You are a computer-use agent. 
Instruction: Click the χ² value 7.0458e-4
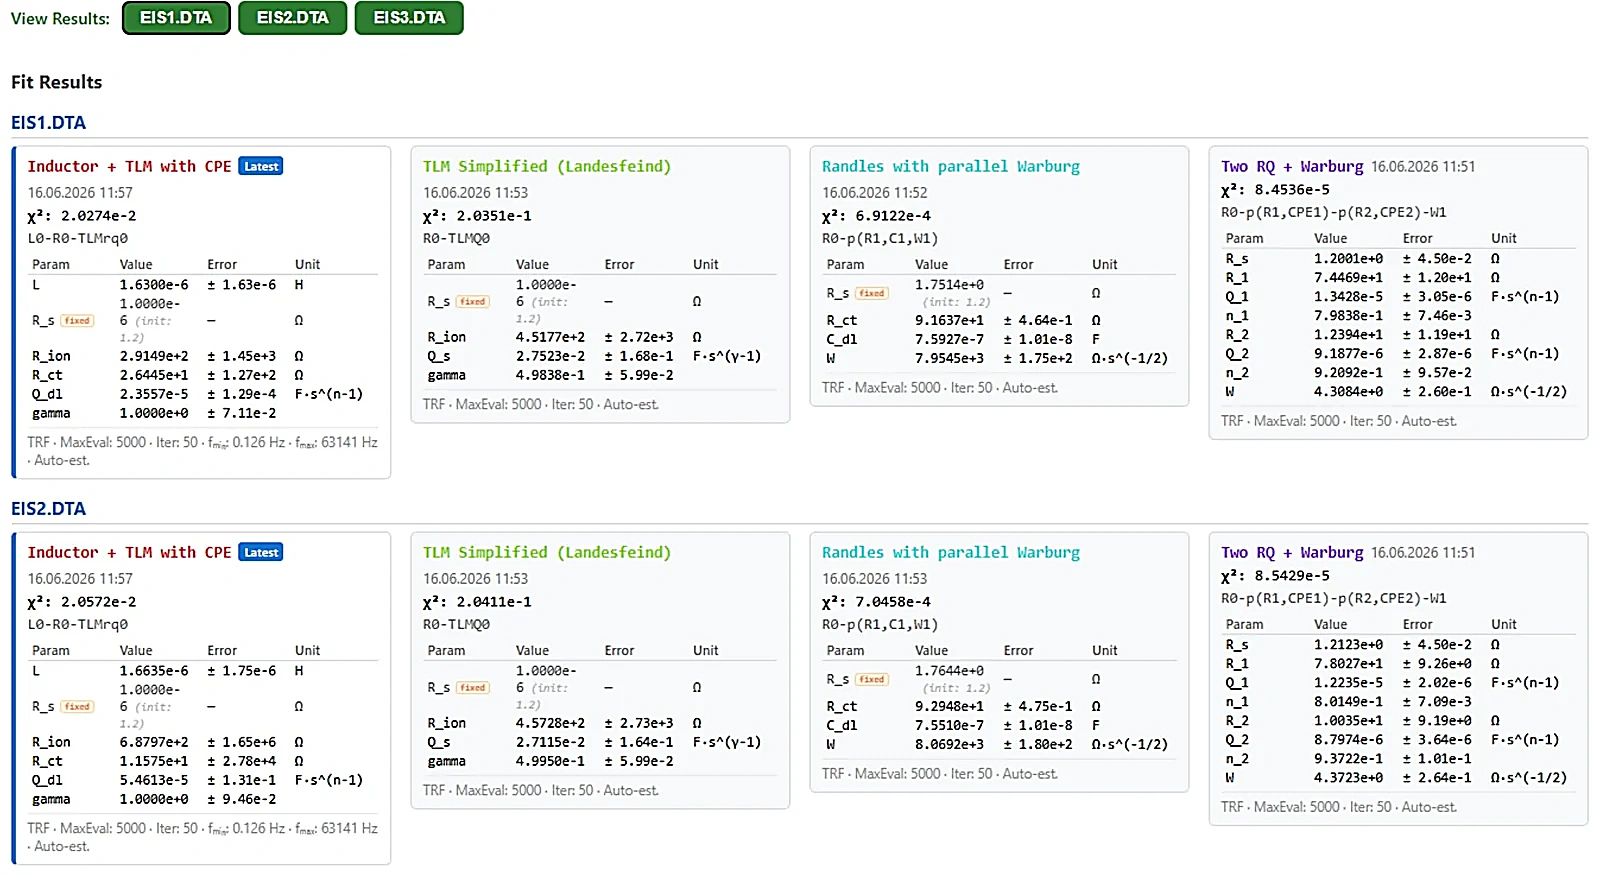point(893,602)
